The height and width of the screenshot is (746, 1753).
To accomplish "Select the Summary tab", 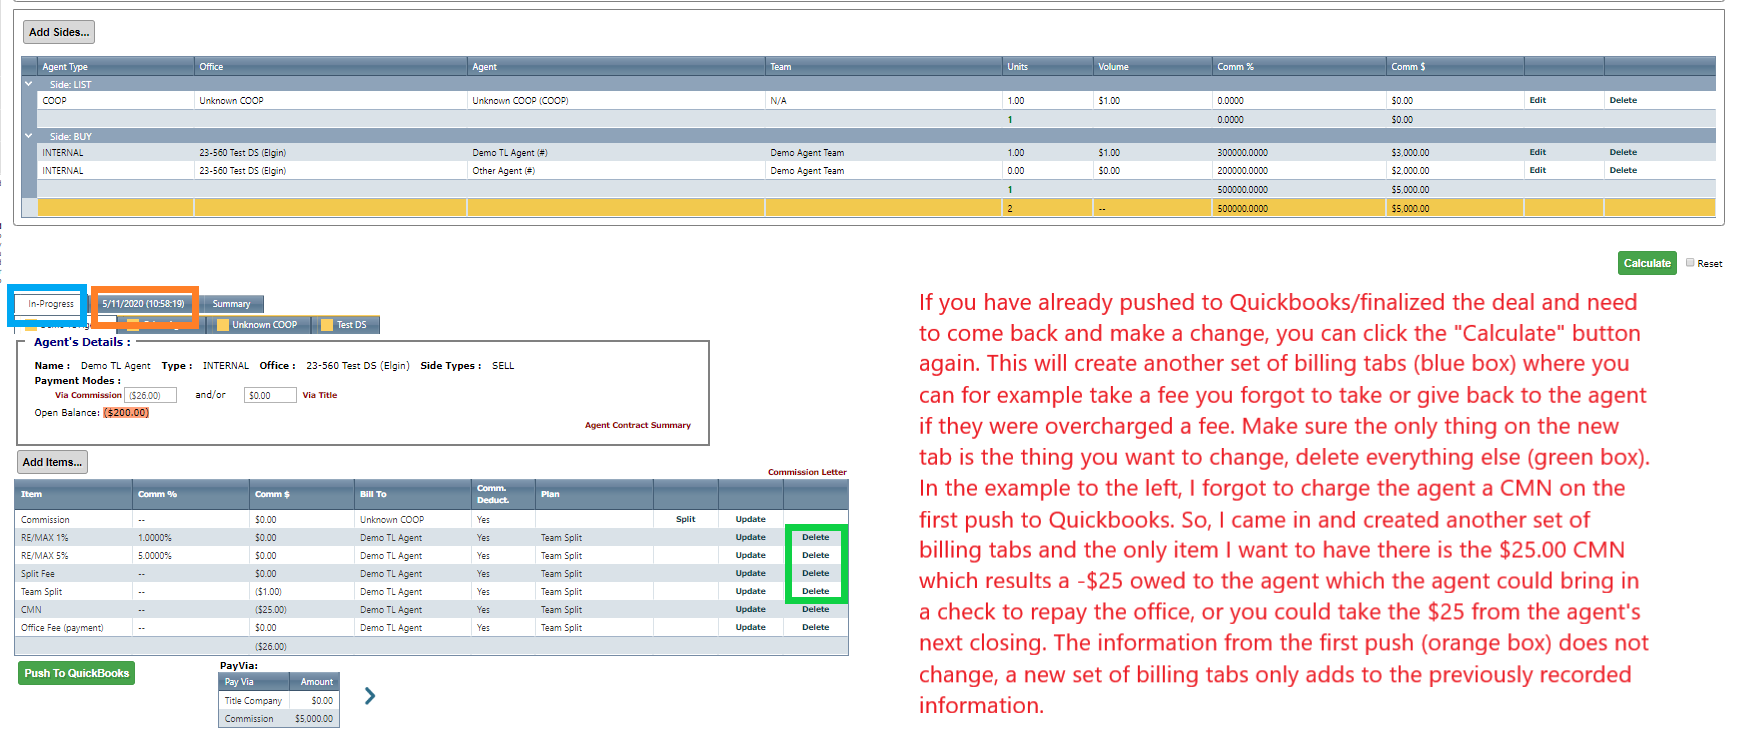I will 231,304.
